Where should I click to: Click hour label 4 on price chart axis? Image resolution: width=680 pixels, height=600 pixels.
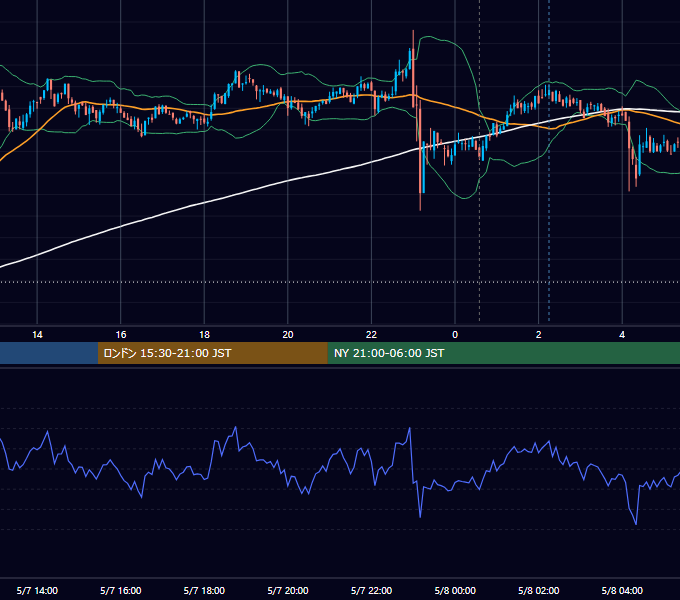click(622, 335)
